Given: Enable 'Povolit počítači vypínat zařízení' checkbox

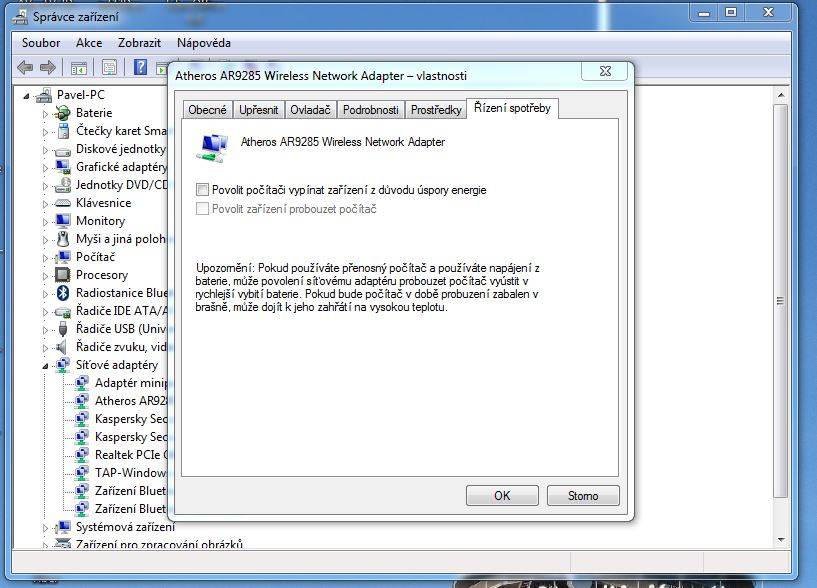Looking at the screenshot, I should (202, 190).
